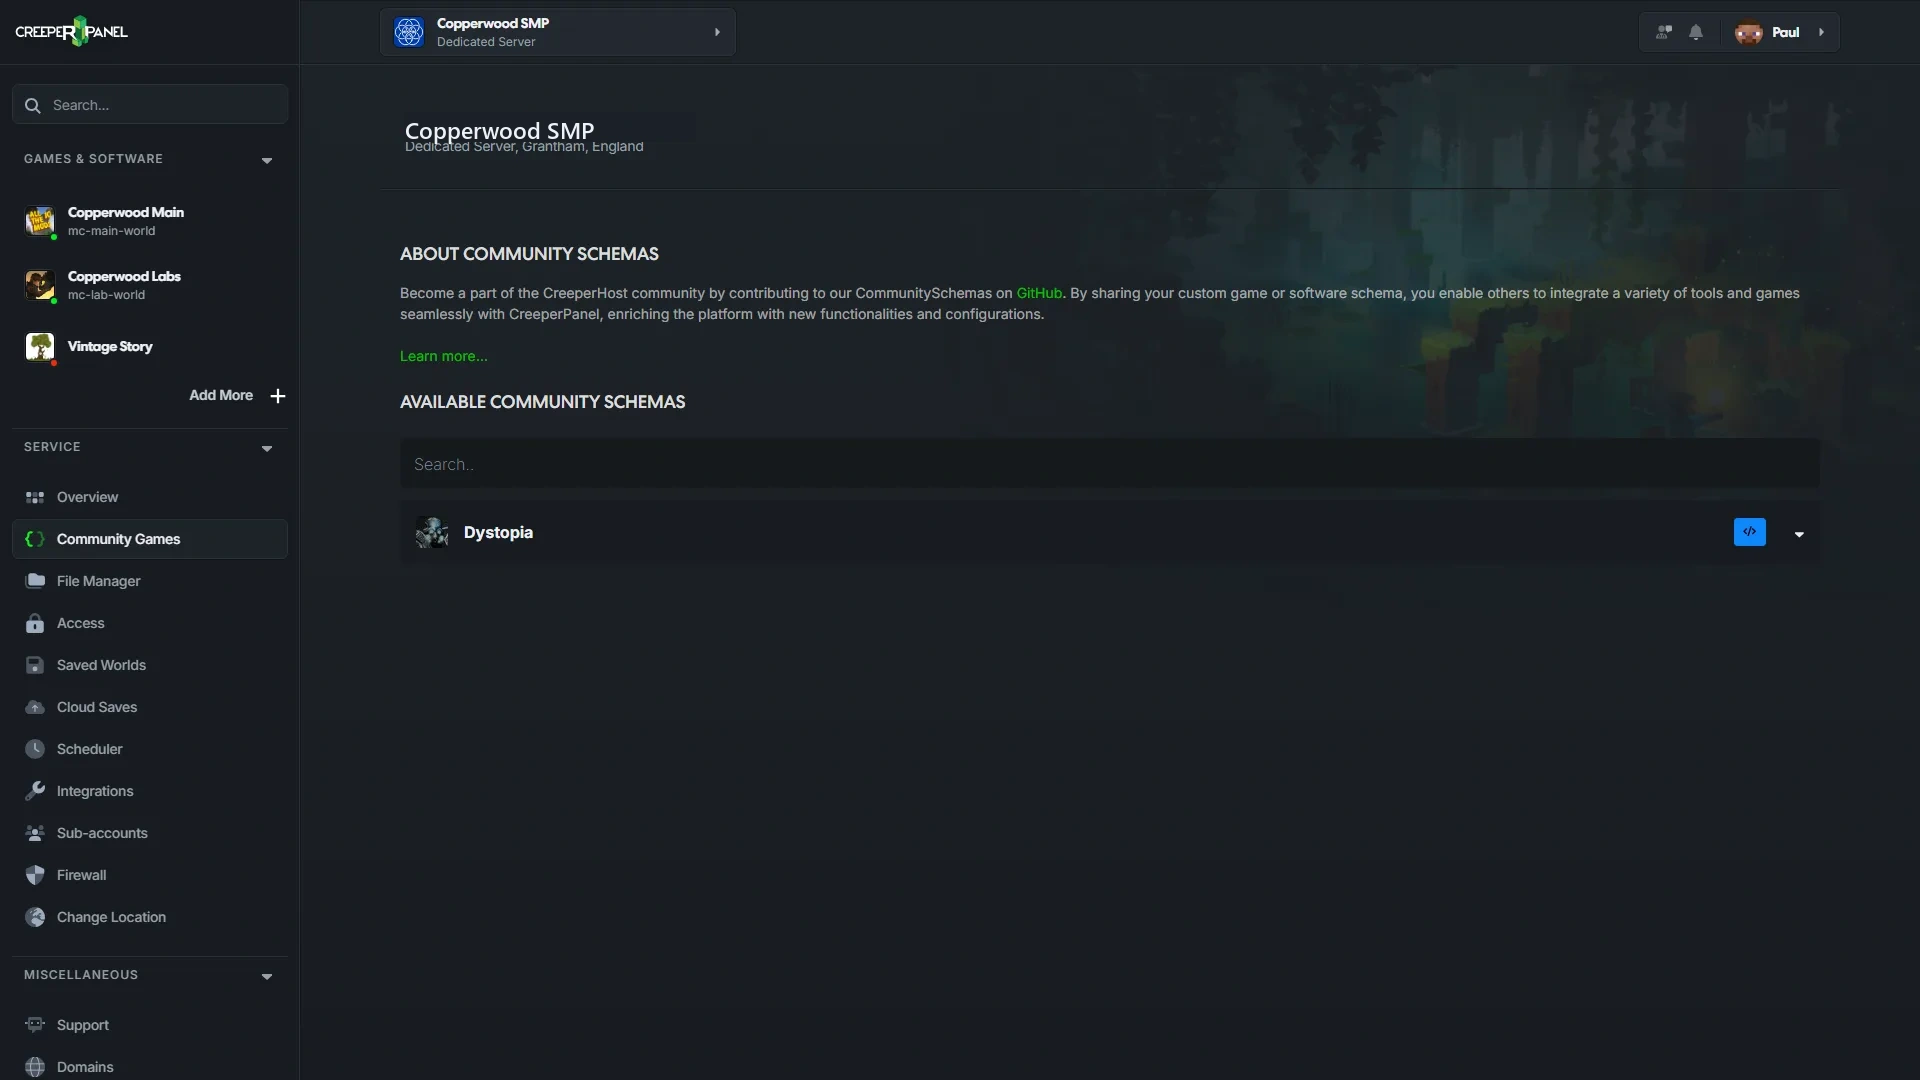Viewport: 1920px width, 1080px height.
Task: Open the Paul account menu arrow
Action: 1821,32
